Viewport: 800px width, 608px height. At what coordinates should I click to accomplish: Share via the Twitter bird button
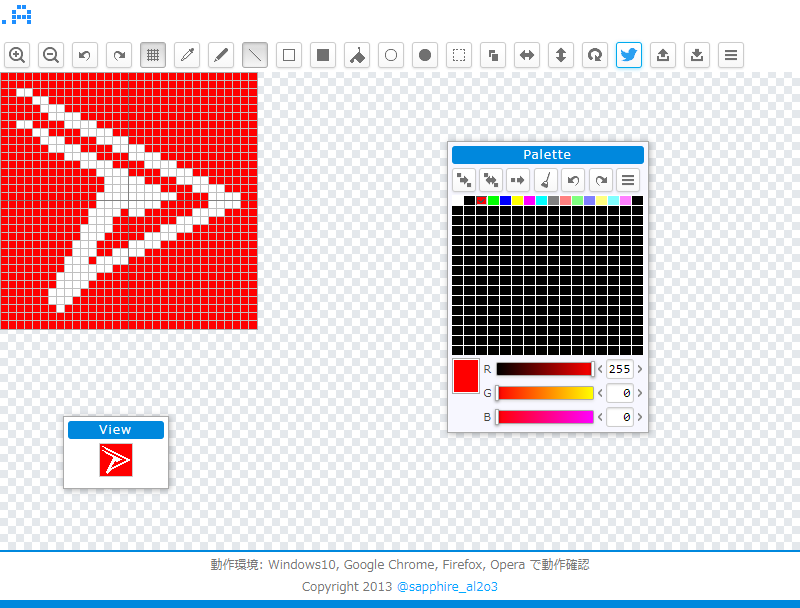[629, 55]
